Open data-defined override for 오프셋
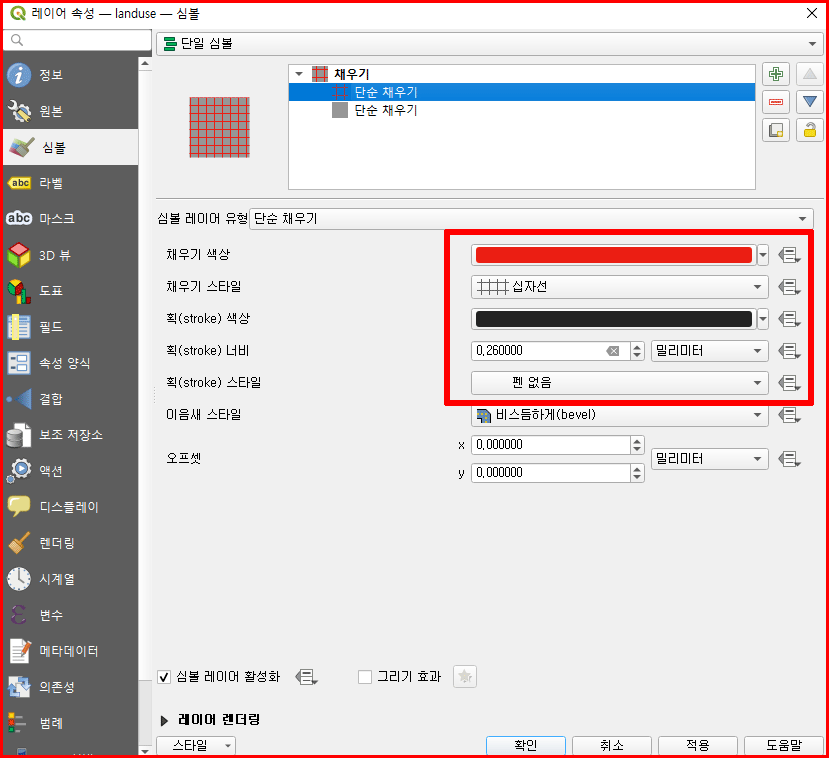 (789, 458)
